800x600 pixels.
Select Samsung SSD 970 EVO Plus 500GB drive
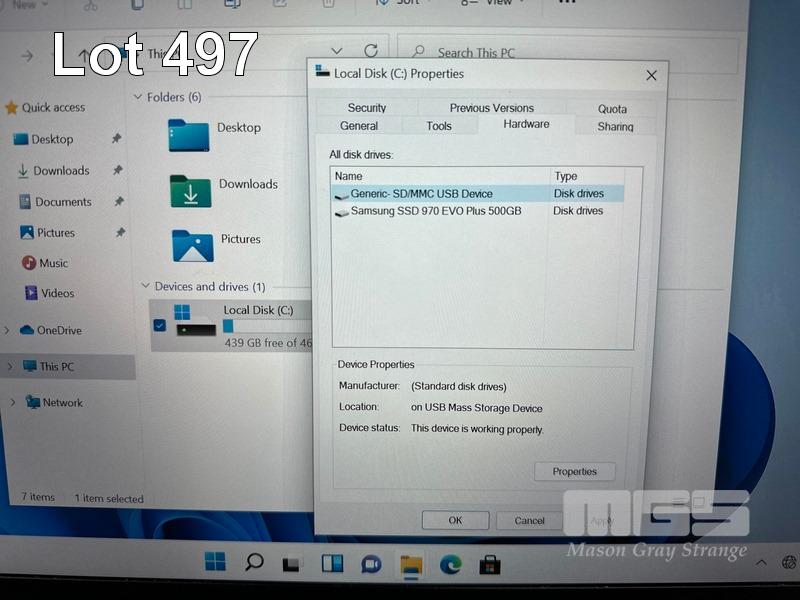pyautogui.click(x=436, y=211)
